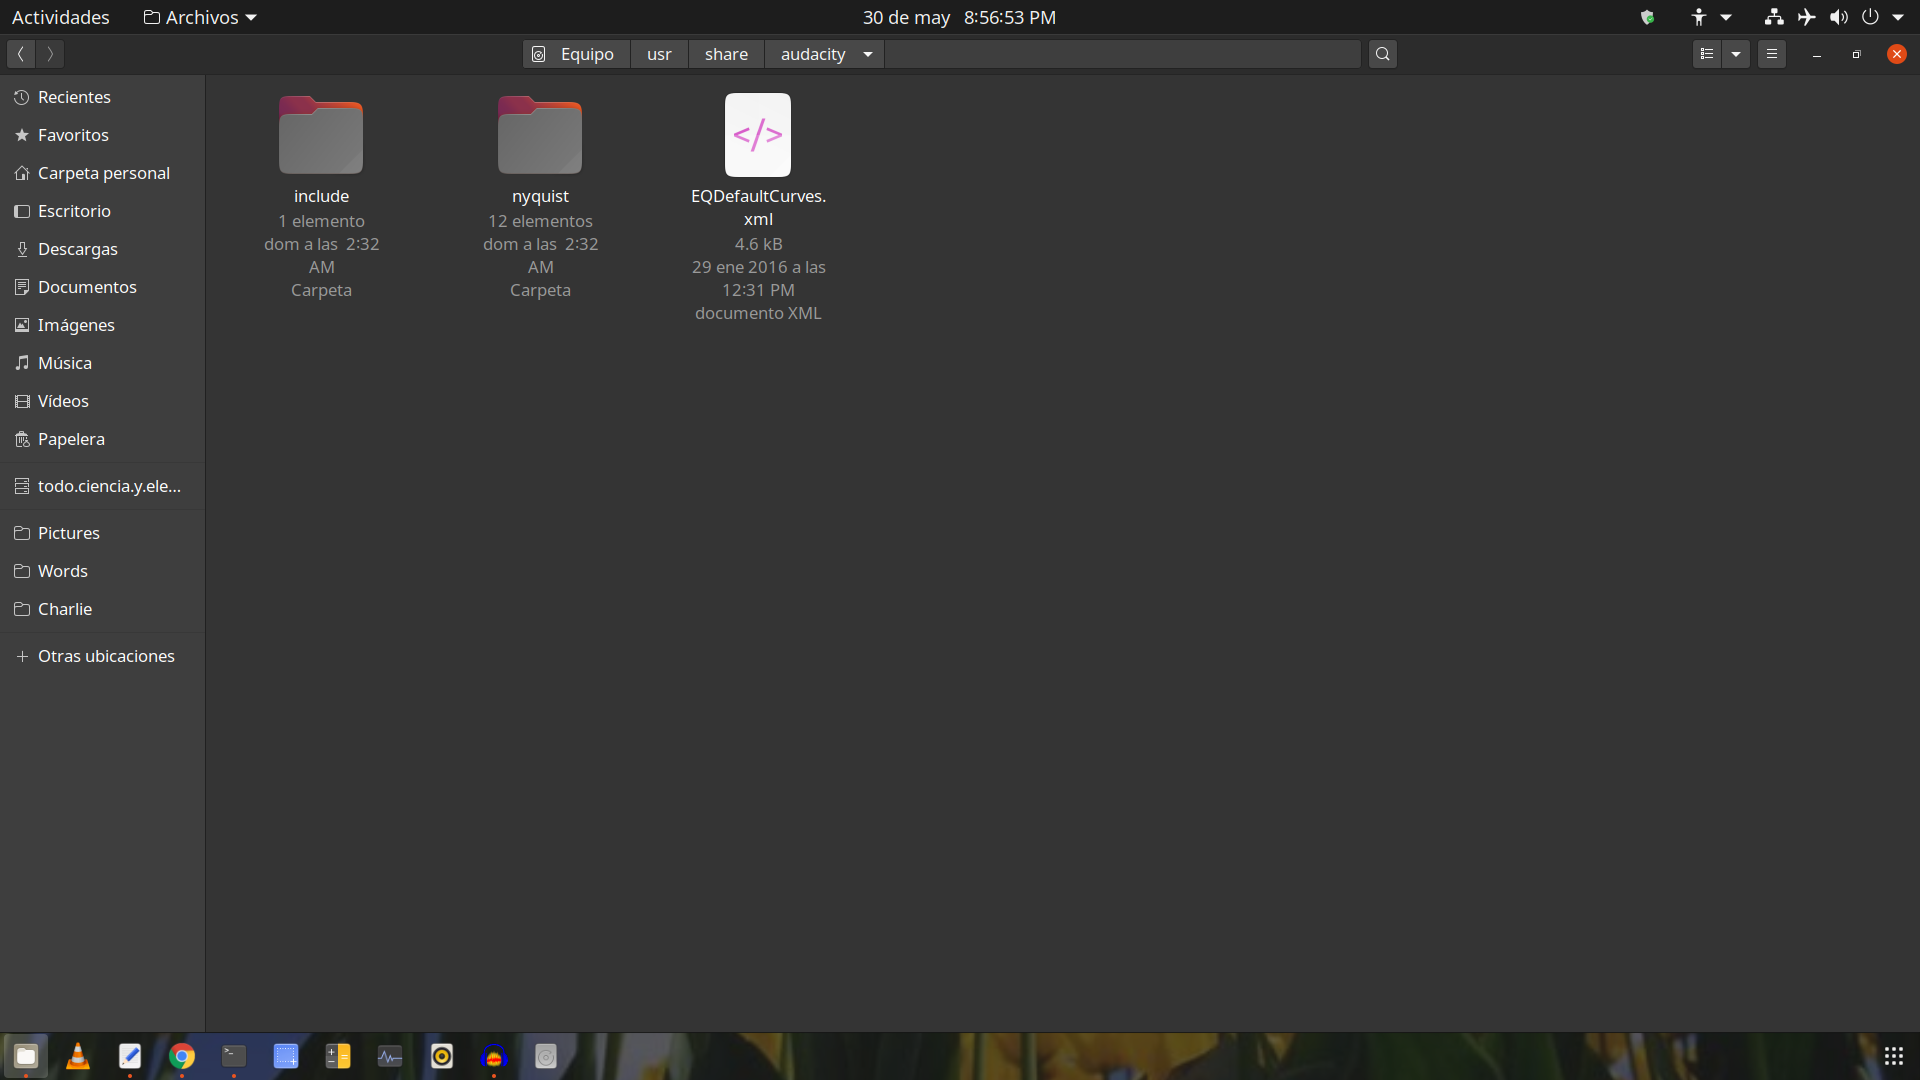
Task: Open the Calculator from the dock
Action: pos(338,1056)
